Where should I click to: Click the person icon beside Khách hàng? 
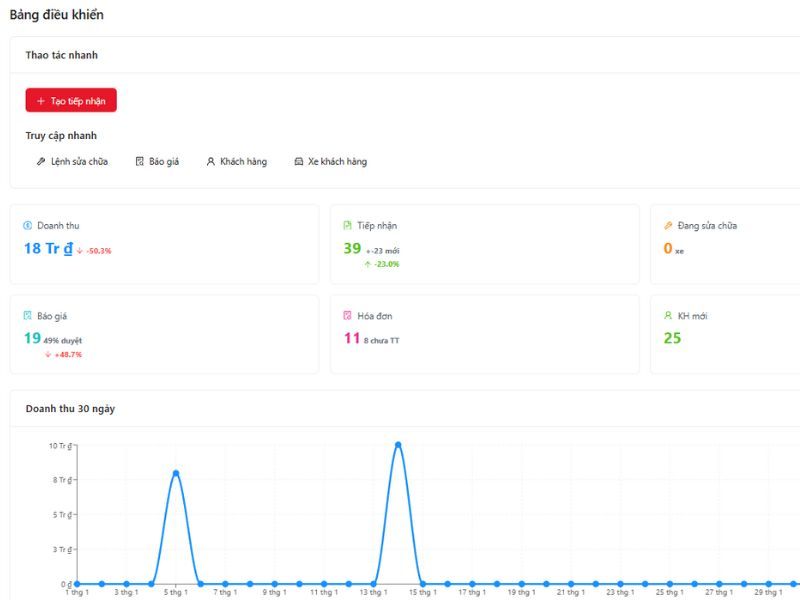211,162
